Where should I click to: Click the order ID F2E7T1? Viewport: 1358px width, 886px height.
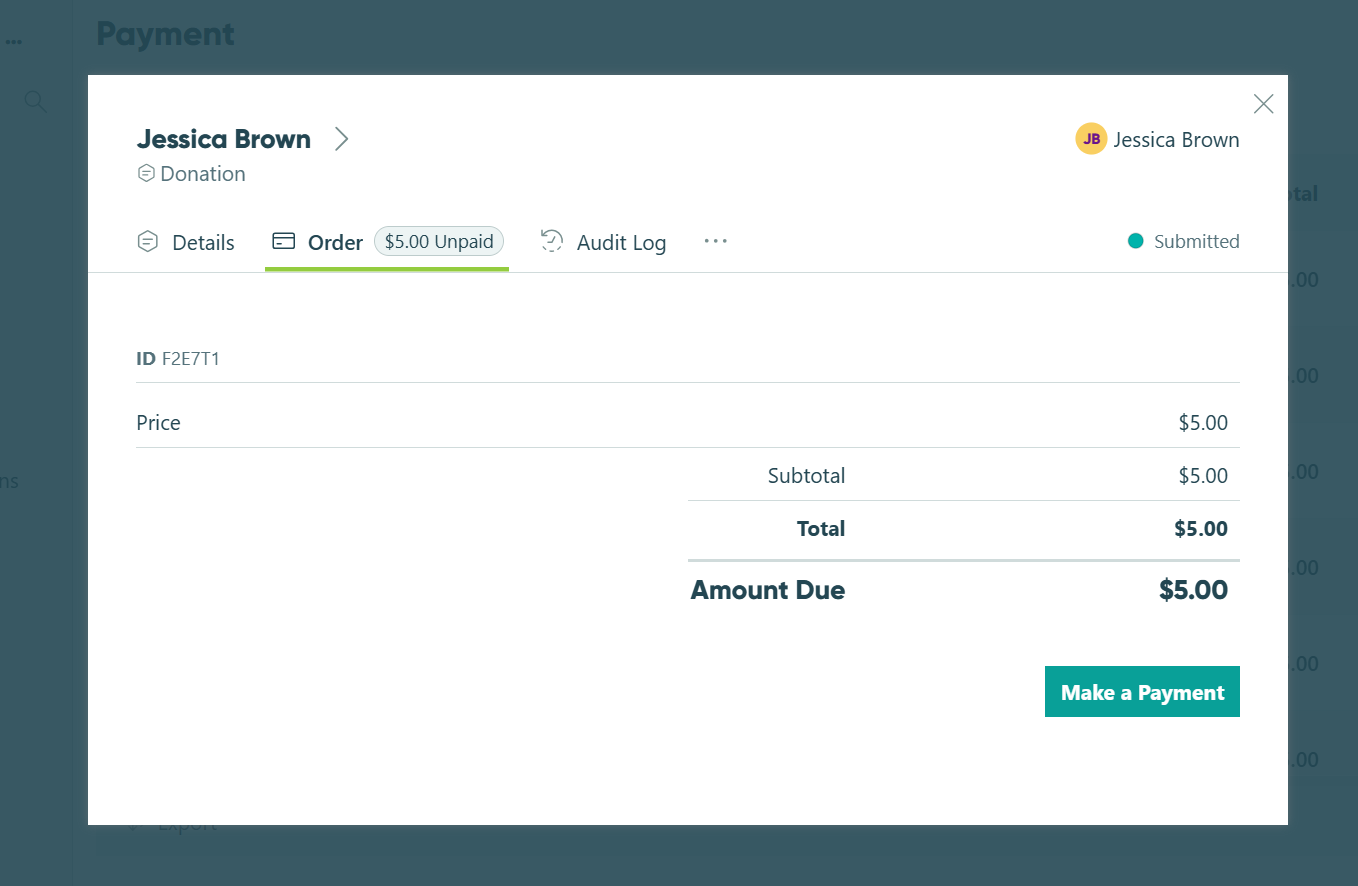190,358
